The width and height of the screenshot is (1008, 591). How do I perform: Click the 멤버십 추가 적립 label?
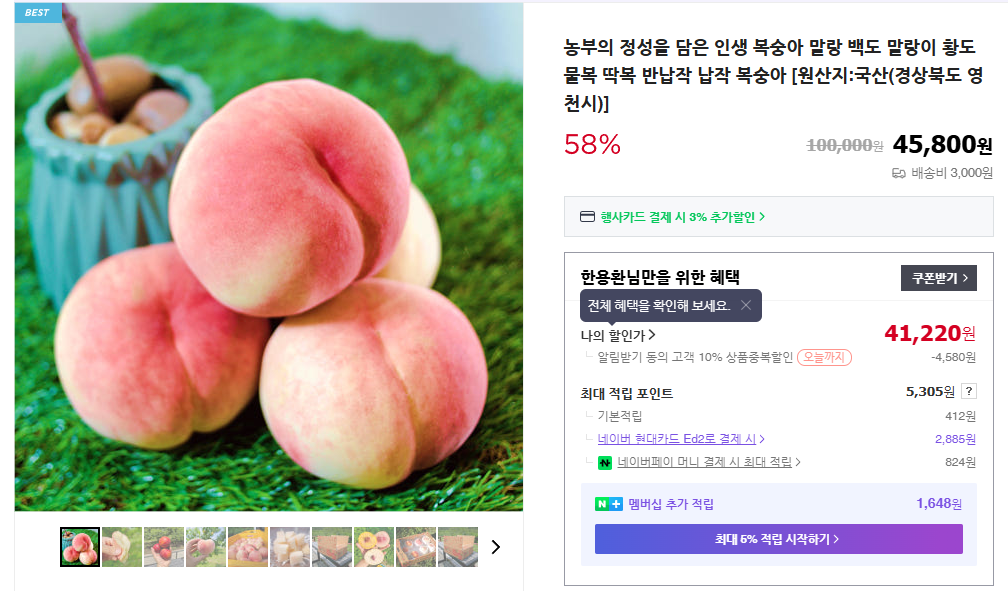click(x=670, y=504)
